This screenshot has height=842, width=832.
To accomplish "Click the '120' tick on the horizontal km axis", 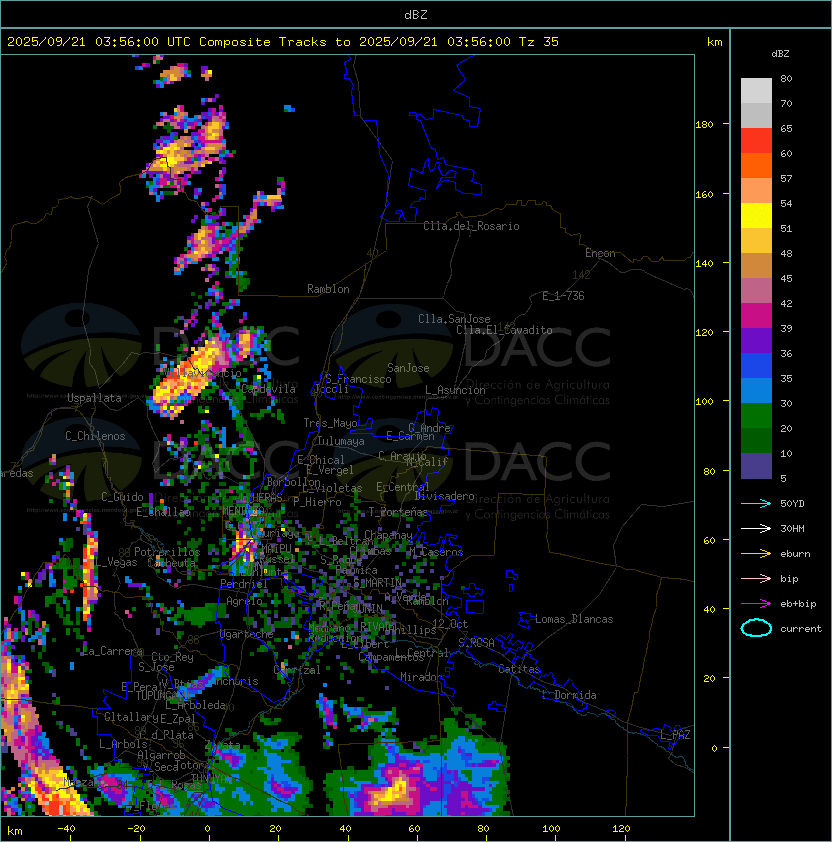I will [621, 828].
